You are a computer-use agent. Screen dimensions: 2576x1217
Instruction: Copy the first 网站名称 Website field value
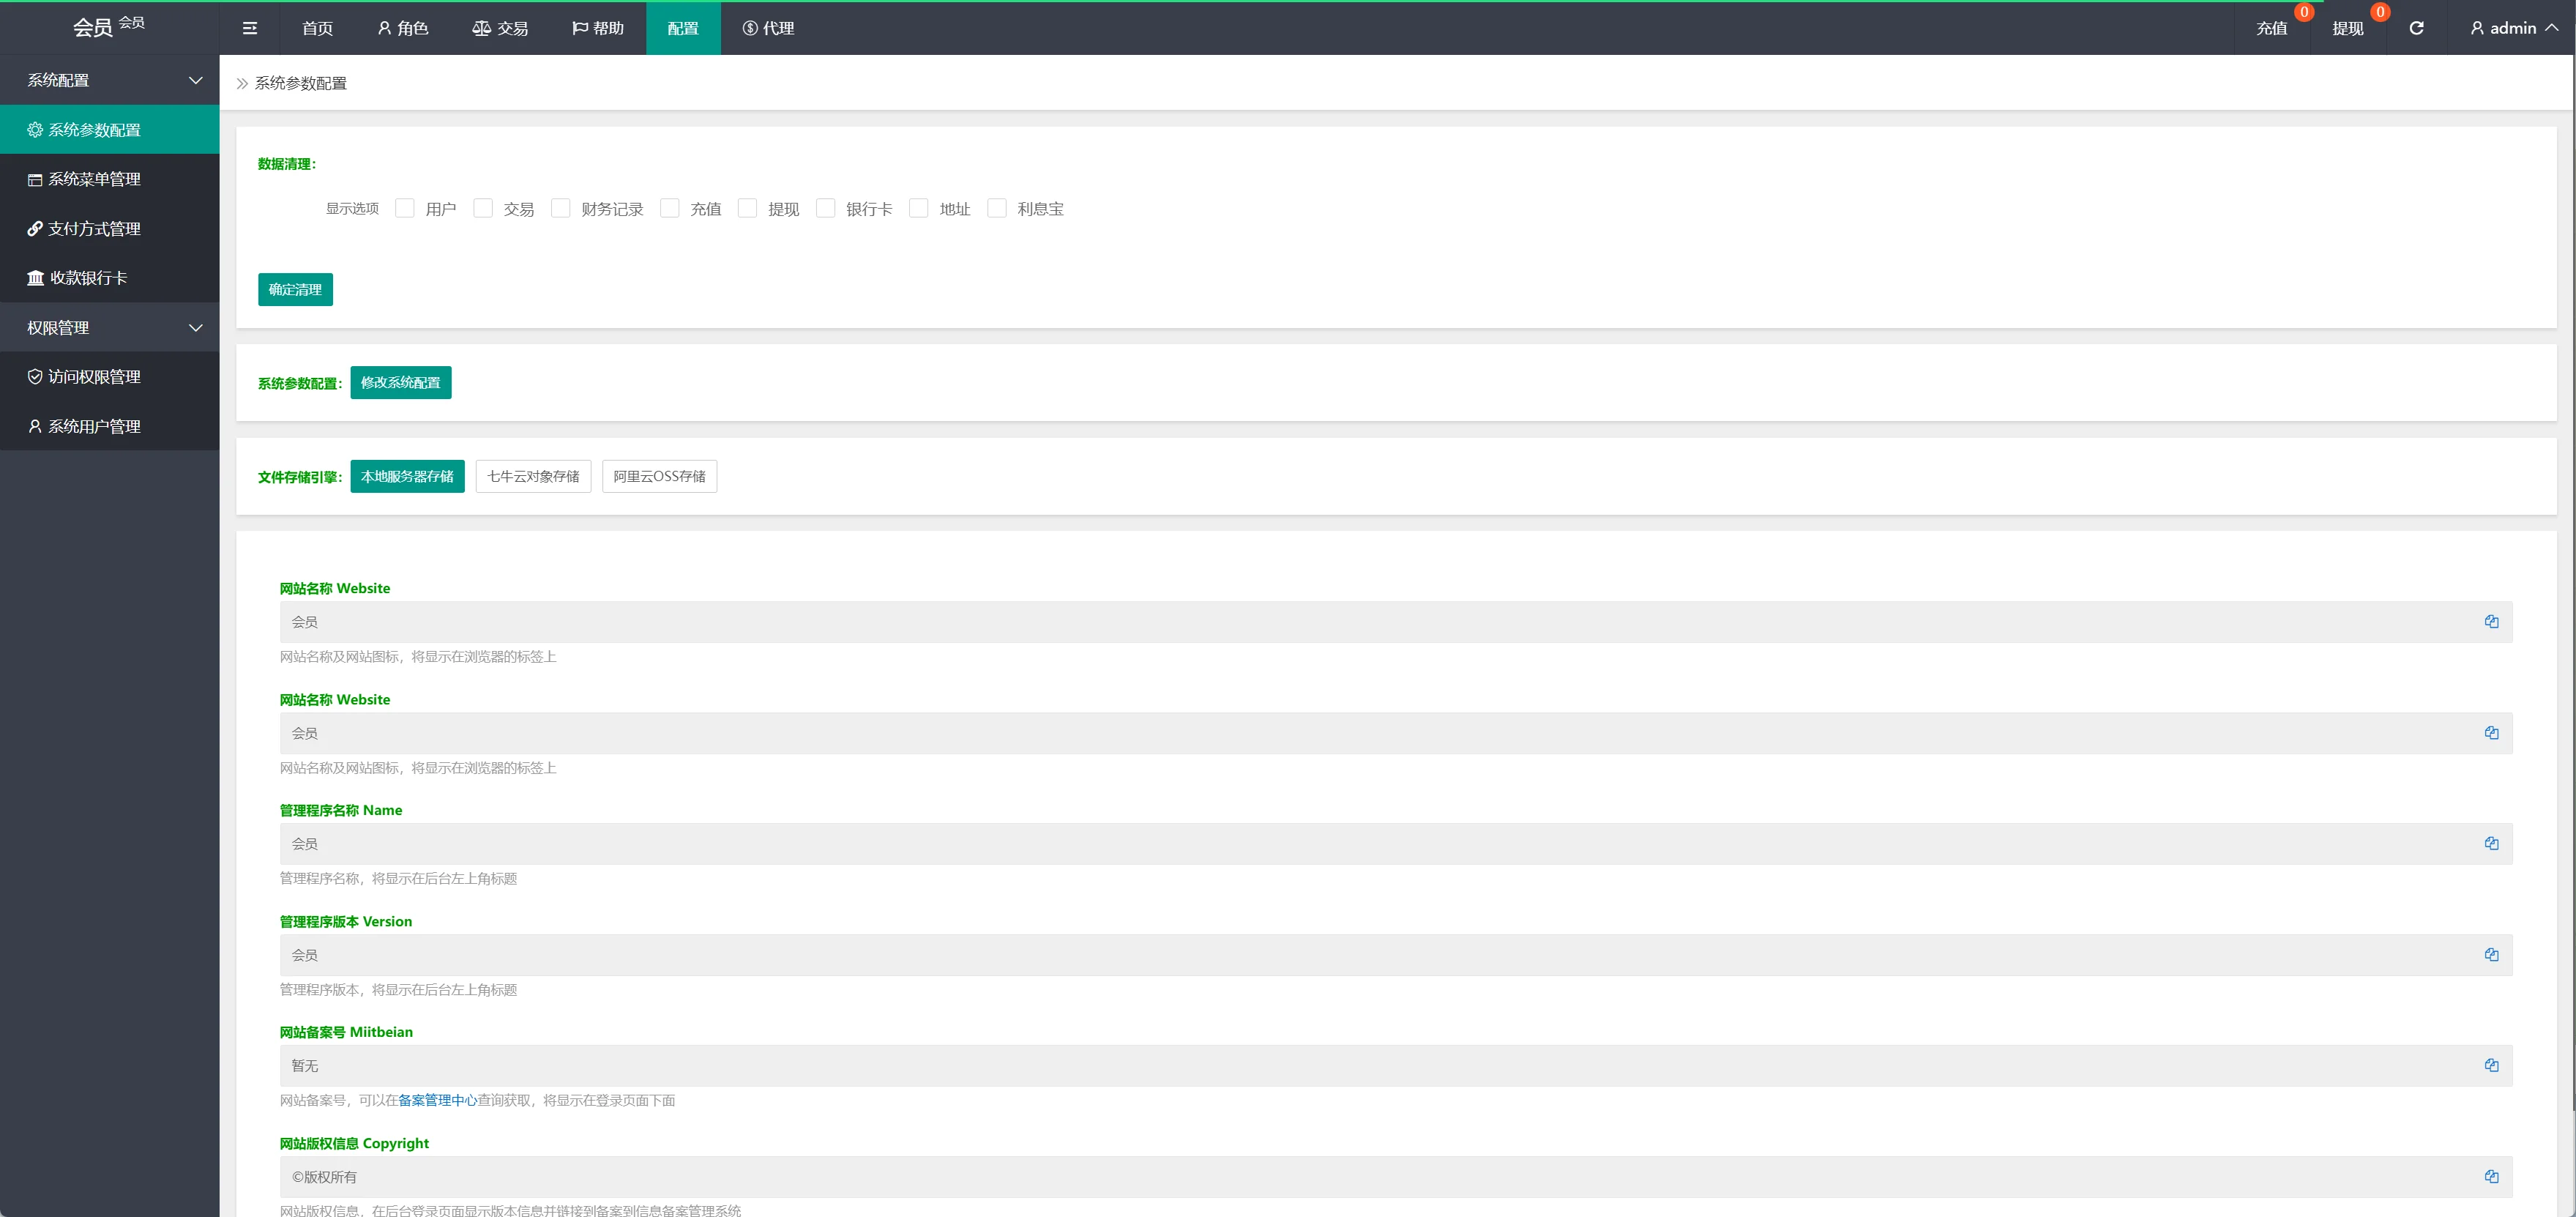(x=2491, y=622)
